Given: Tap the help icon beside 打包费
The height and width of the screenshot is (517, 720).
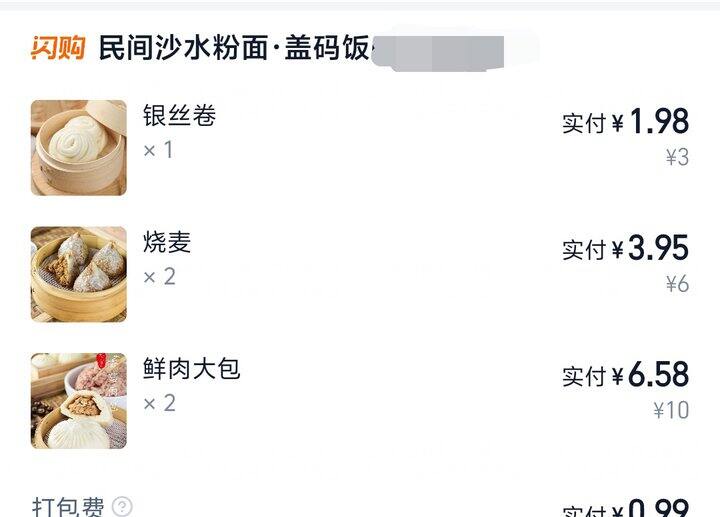Looking at the screenshot, I should pyautogui.click(x=122, y=507).
